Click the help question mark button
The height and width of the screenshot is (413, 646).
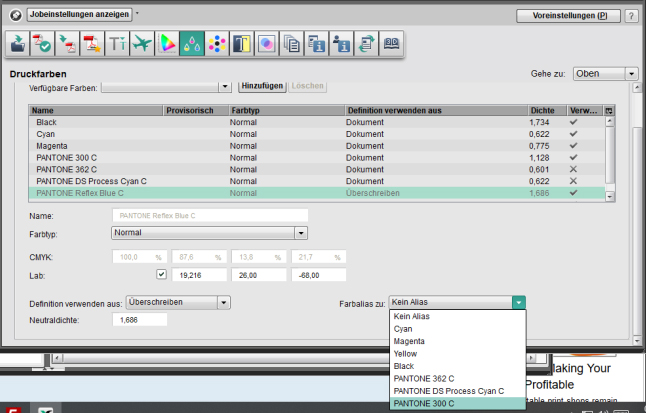tap(631, 16)
